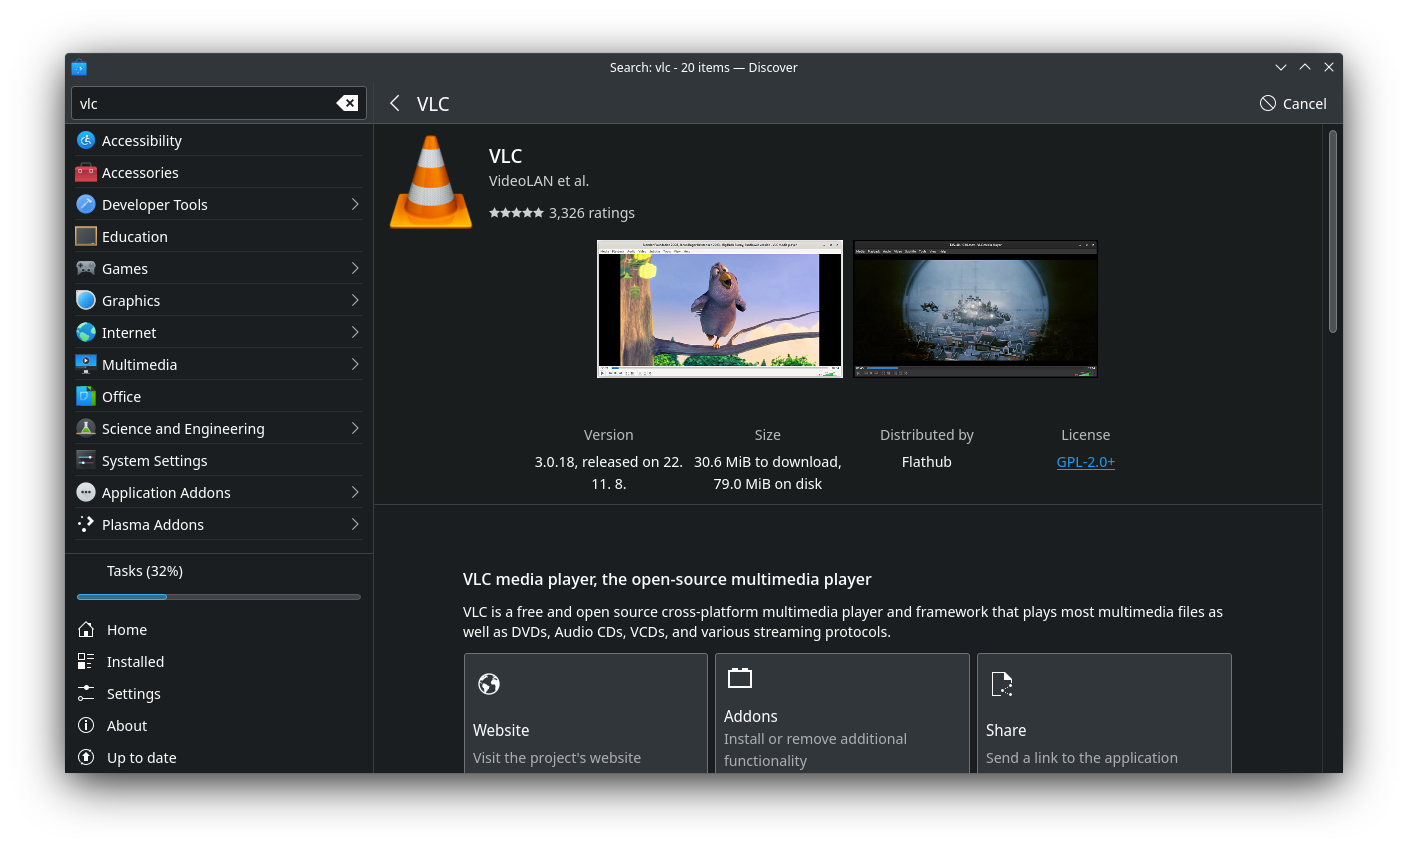Click the Multimedia monitor icon
1408x850 pixels.
86,364
